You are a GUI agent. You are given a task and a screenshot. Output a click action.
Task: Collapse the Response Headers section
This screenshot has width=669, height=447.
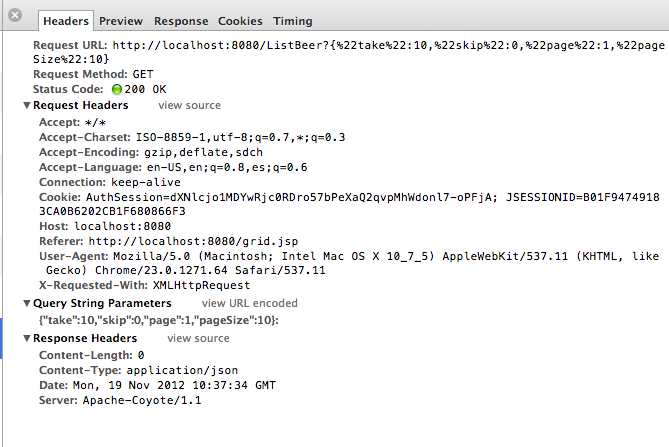(x=27, y=338)
